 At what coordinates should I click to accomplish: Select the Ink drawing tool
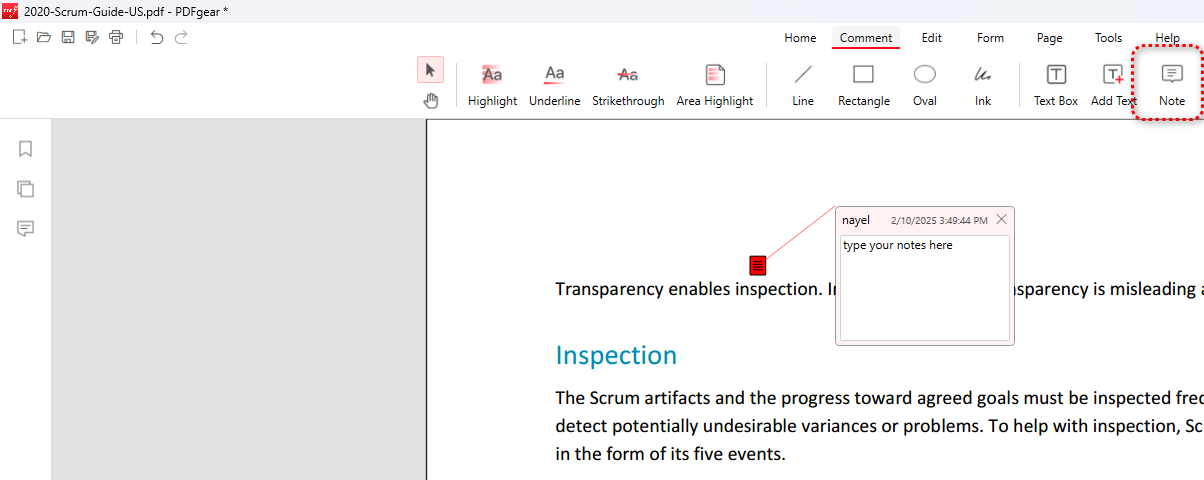click(983, 84)
